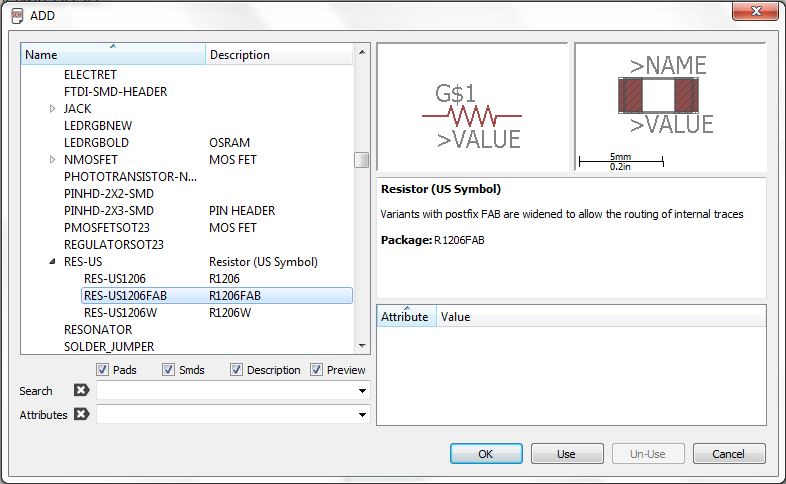Click the Resistor (US Symbol) heading in the details pane
Screen dimensions: 786x484
point(441,189)
